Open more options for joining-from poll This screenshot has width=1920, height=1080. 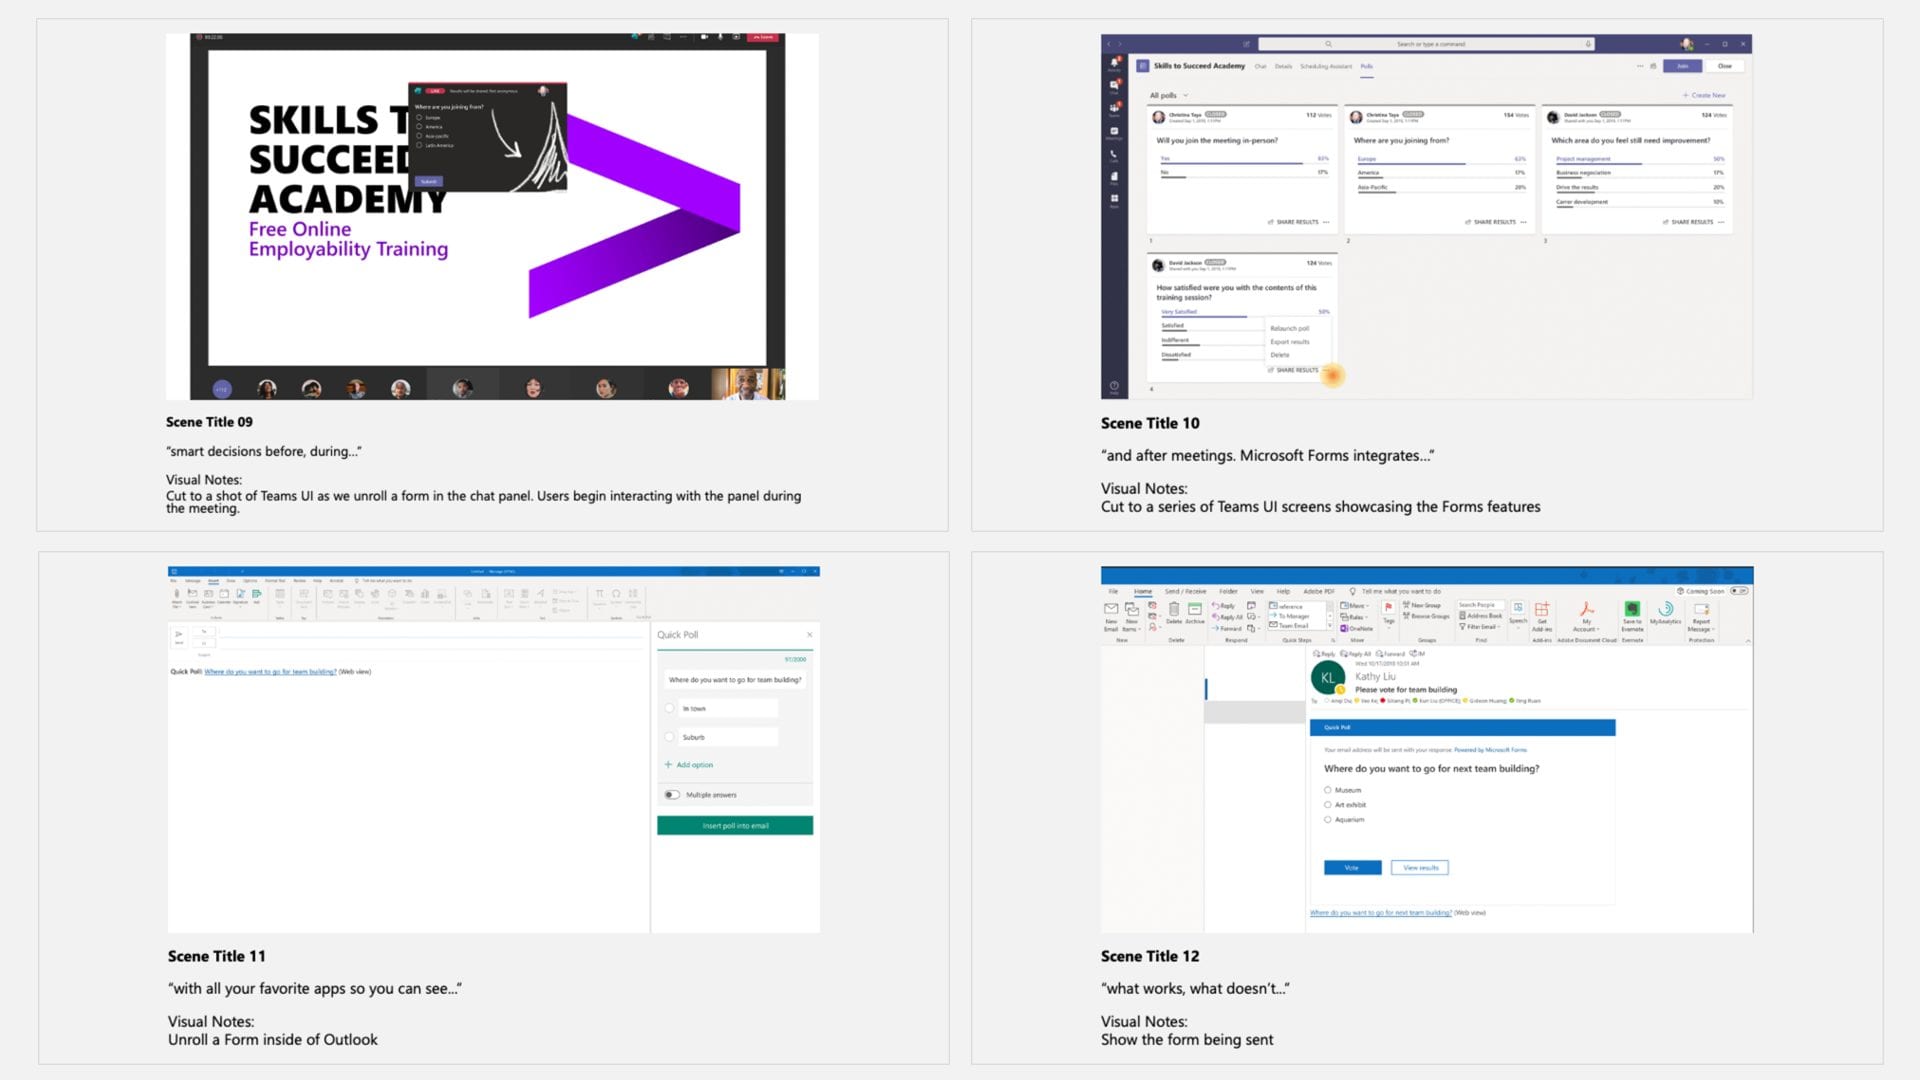(1523, 222)
